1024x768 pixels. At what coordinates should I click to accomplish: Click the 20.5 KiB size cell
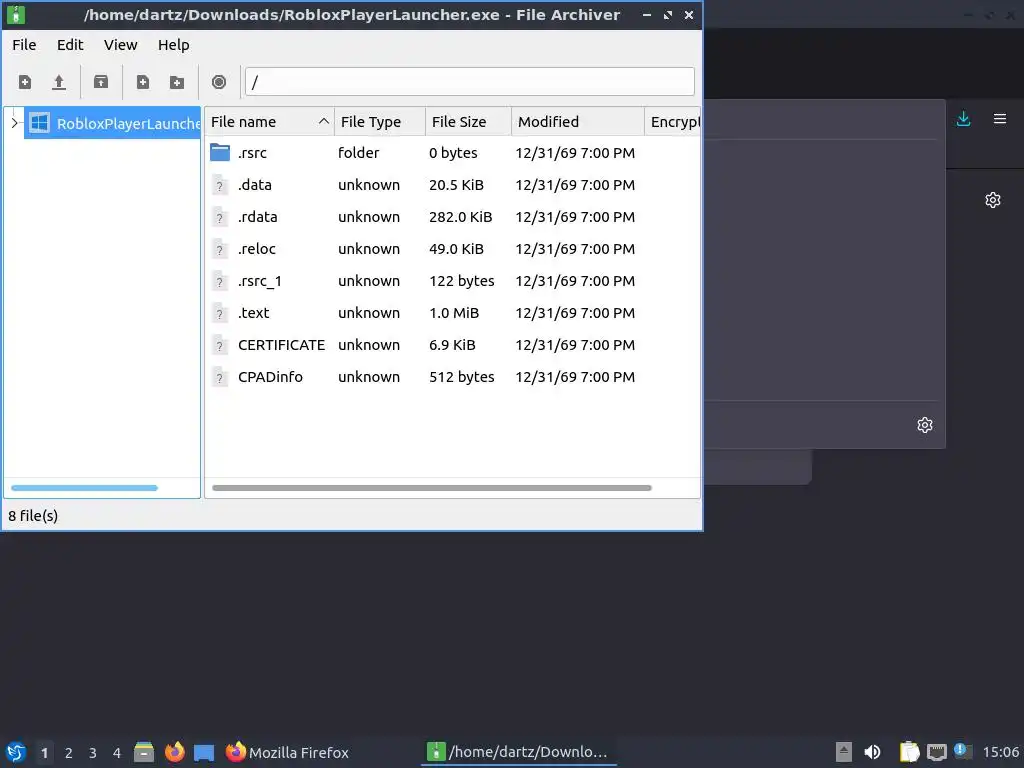click(456, 185)
